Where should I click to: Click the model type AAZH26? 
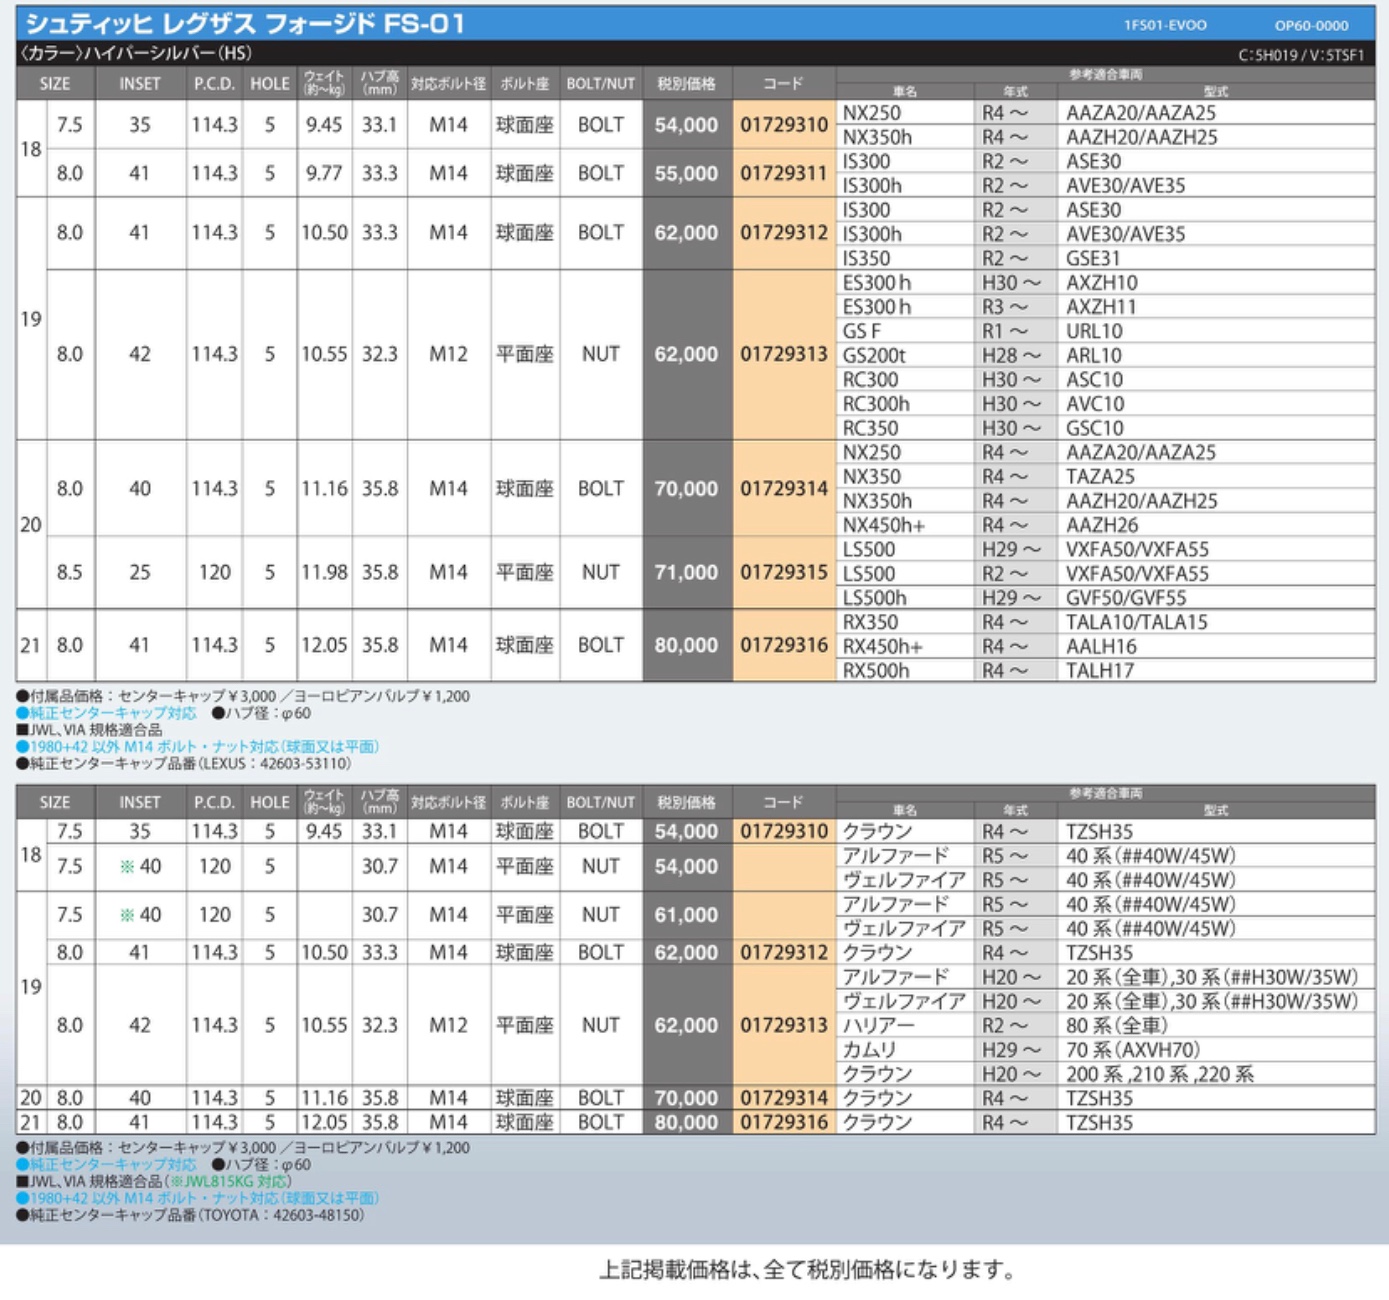[1102, 525]
